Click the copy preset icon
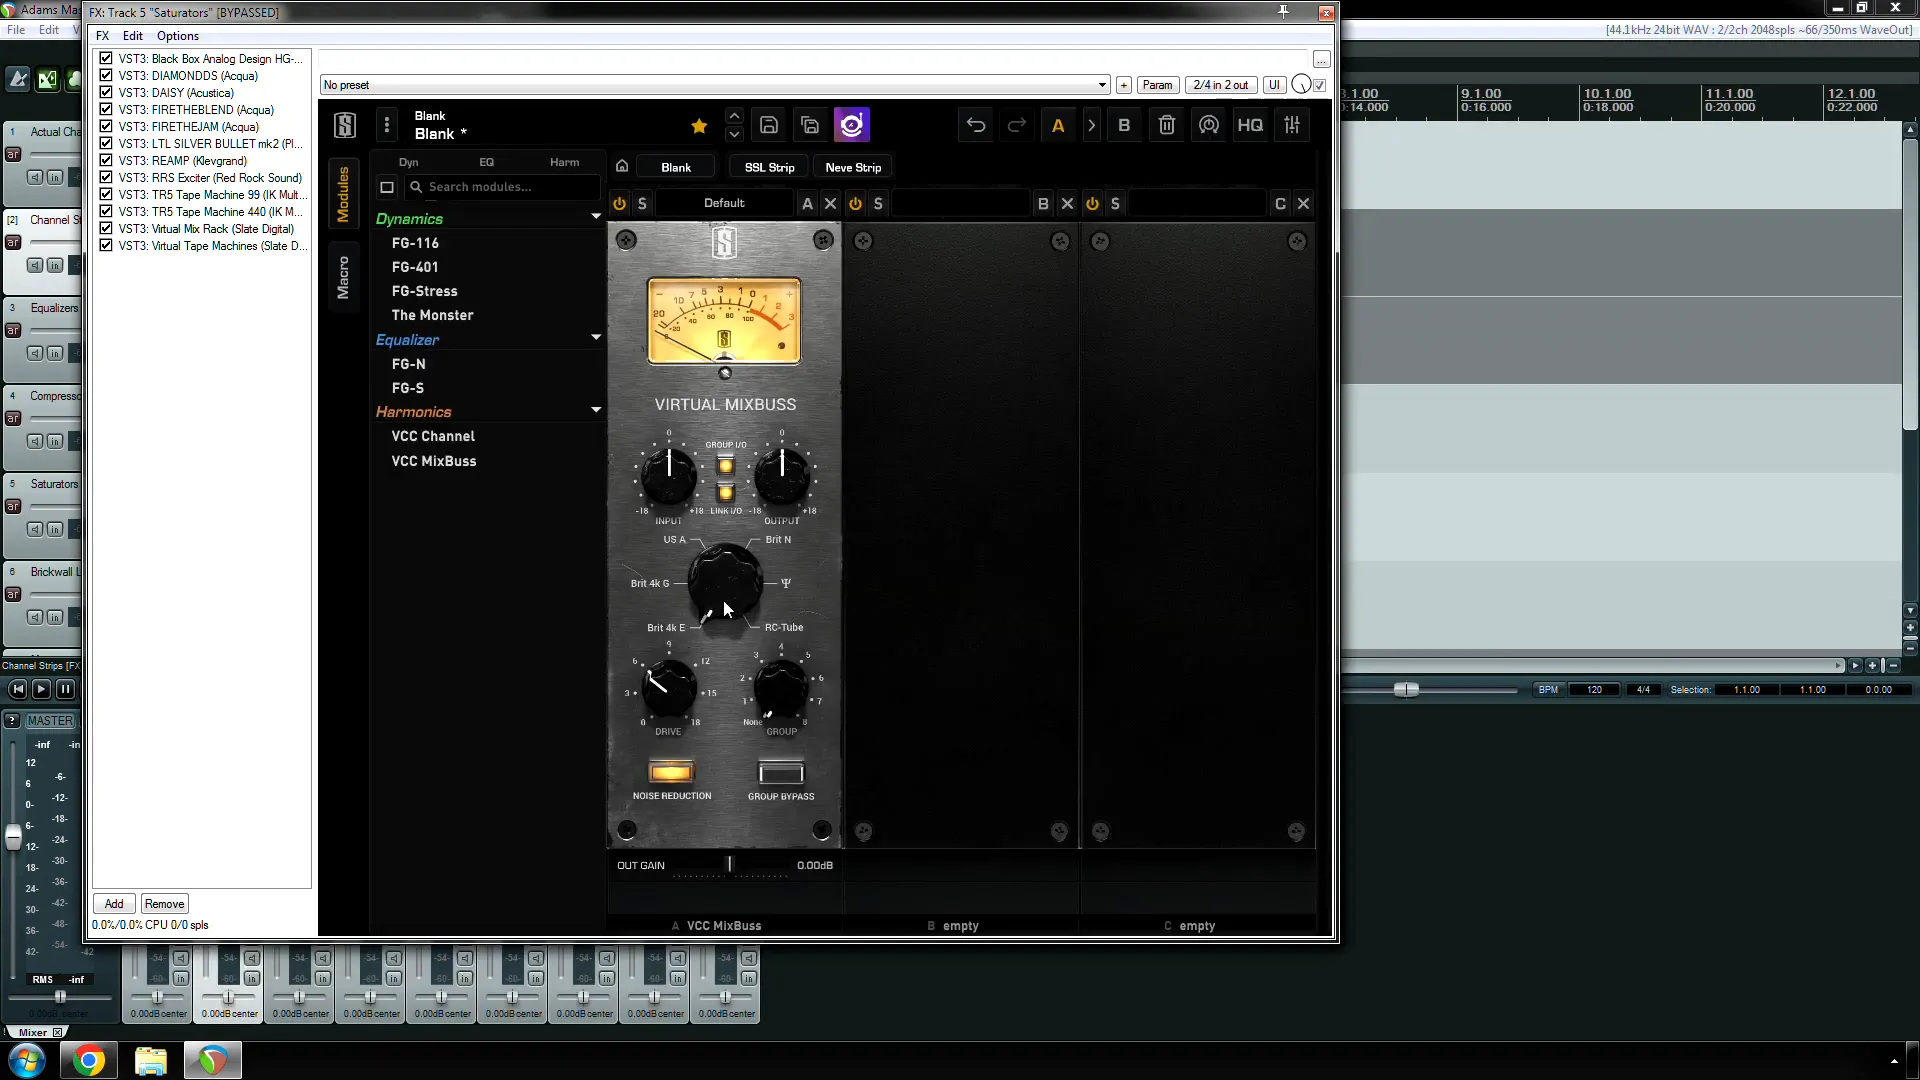This screenshot has height=1080, width=1920. [810, 125]
